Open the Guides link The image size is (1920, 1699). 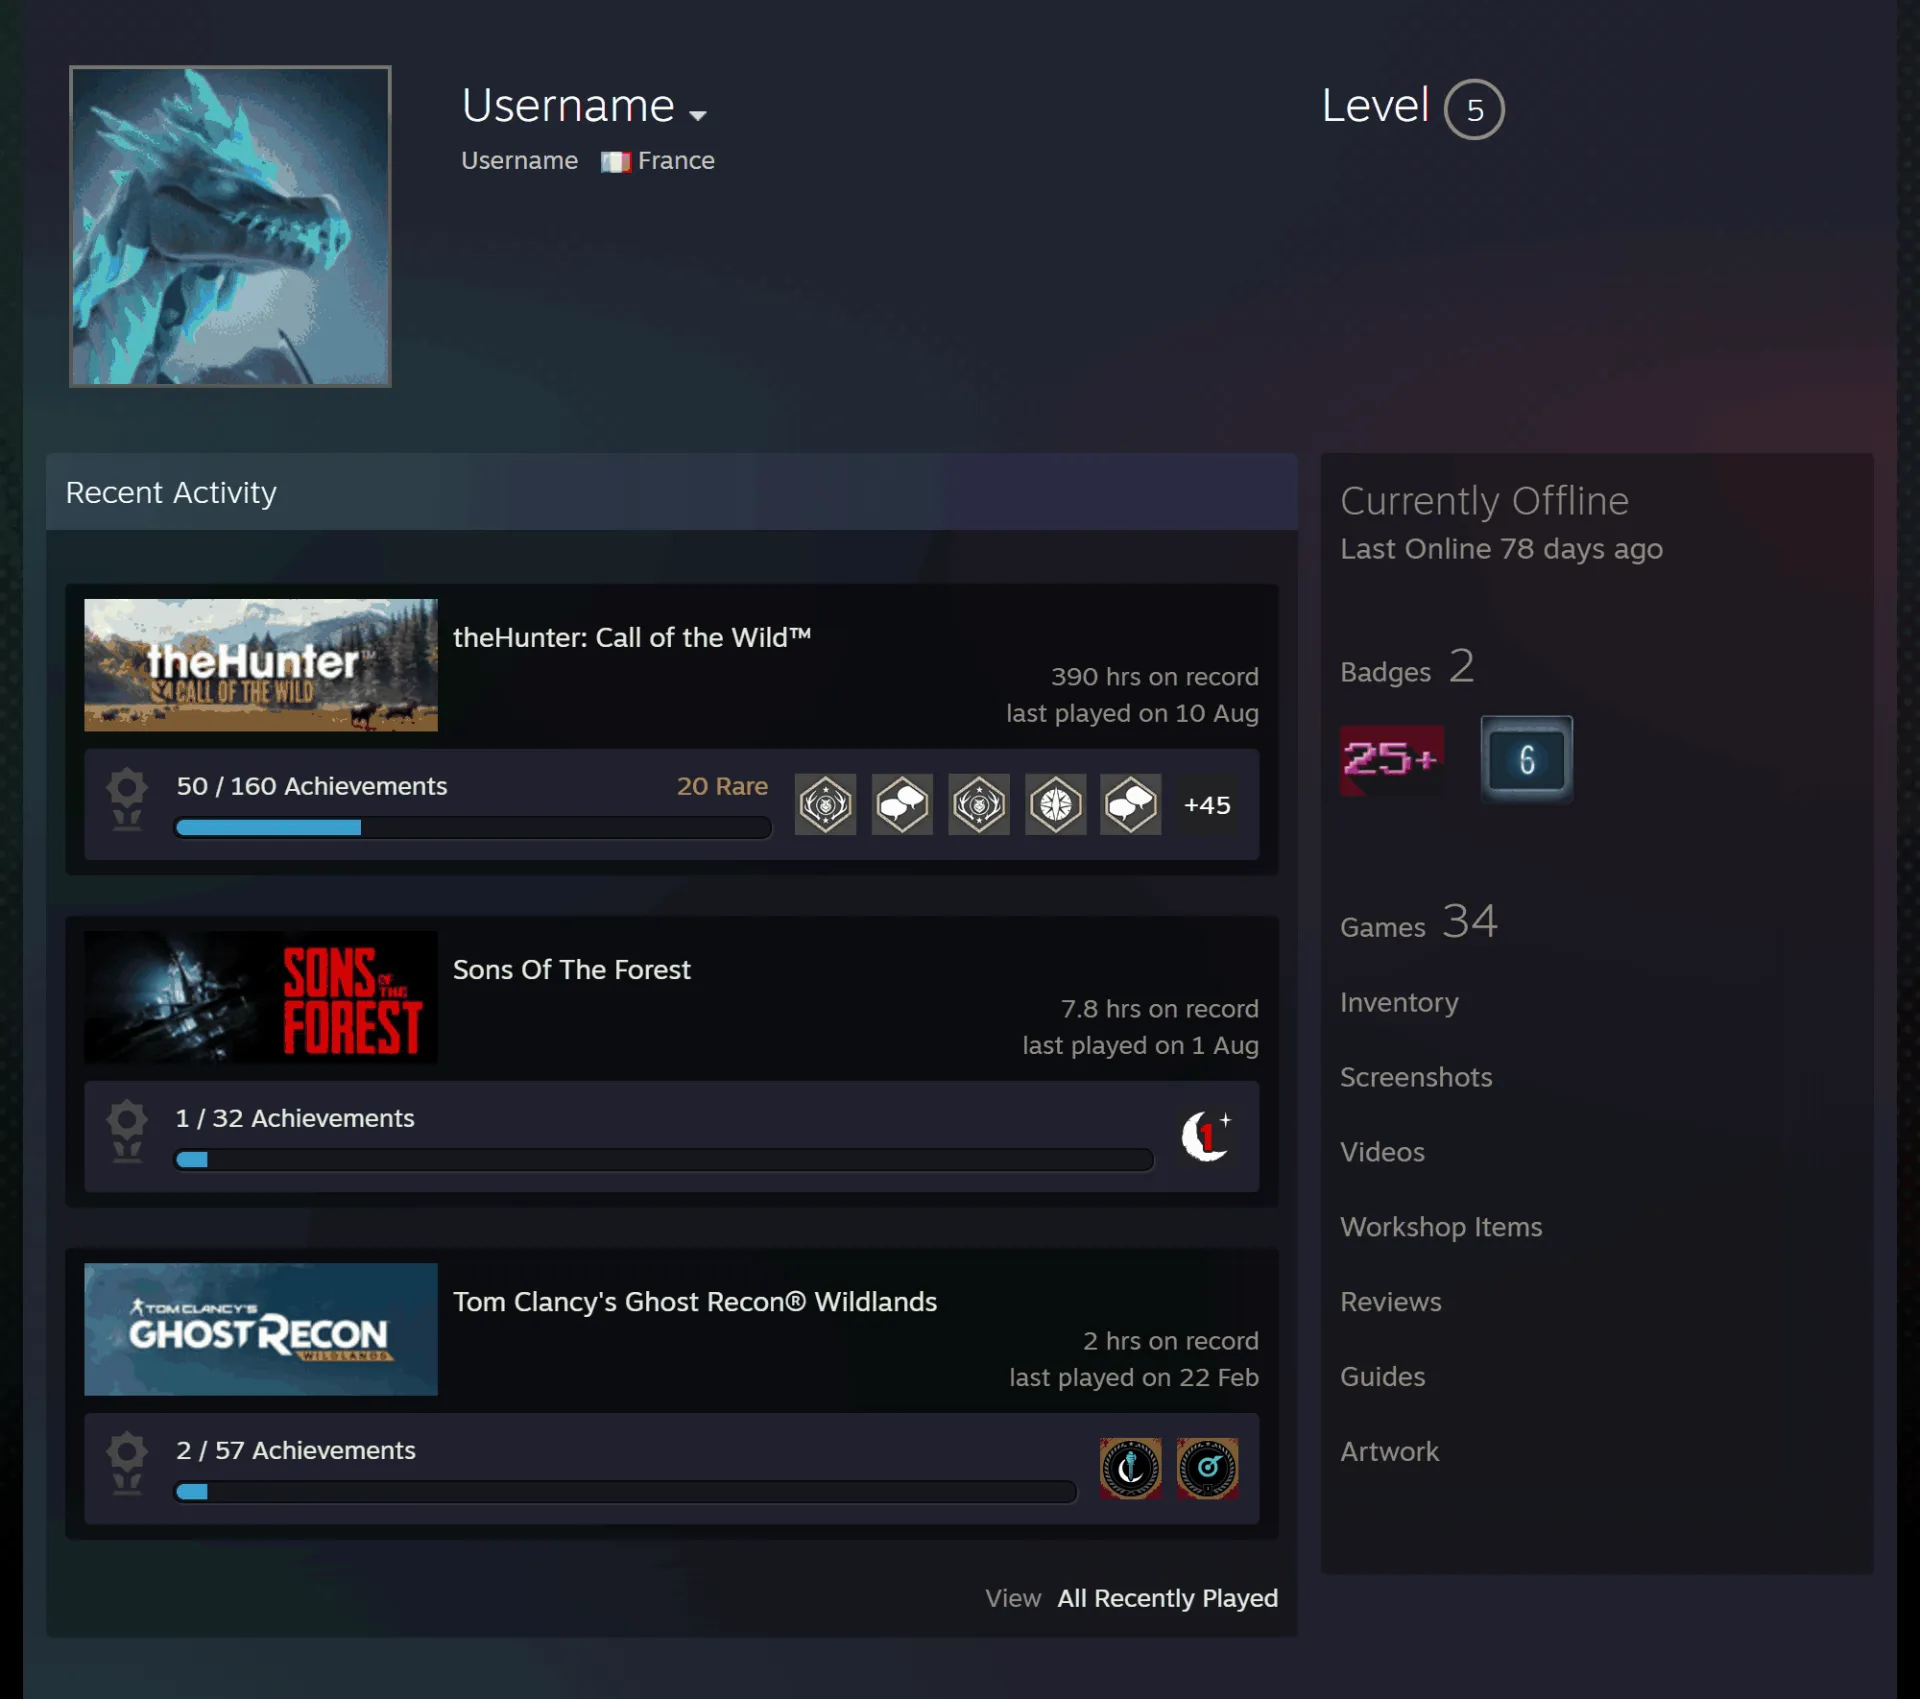[x=1383, y=1377]
